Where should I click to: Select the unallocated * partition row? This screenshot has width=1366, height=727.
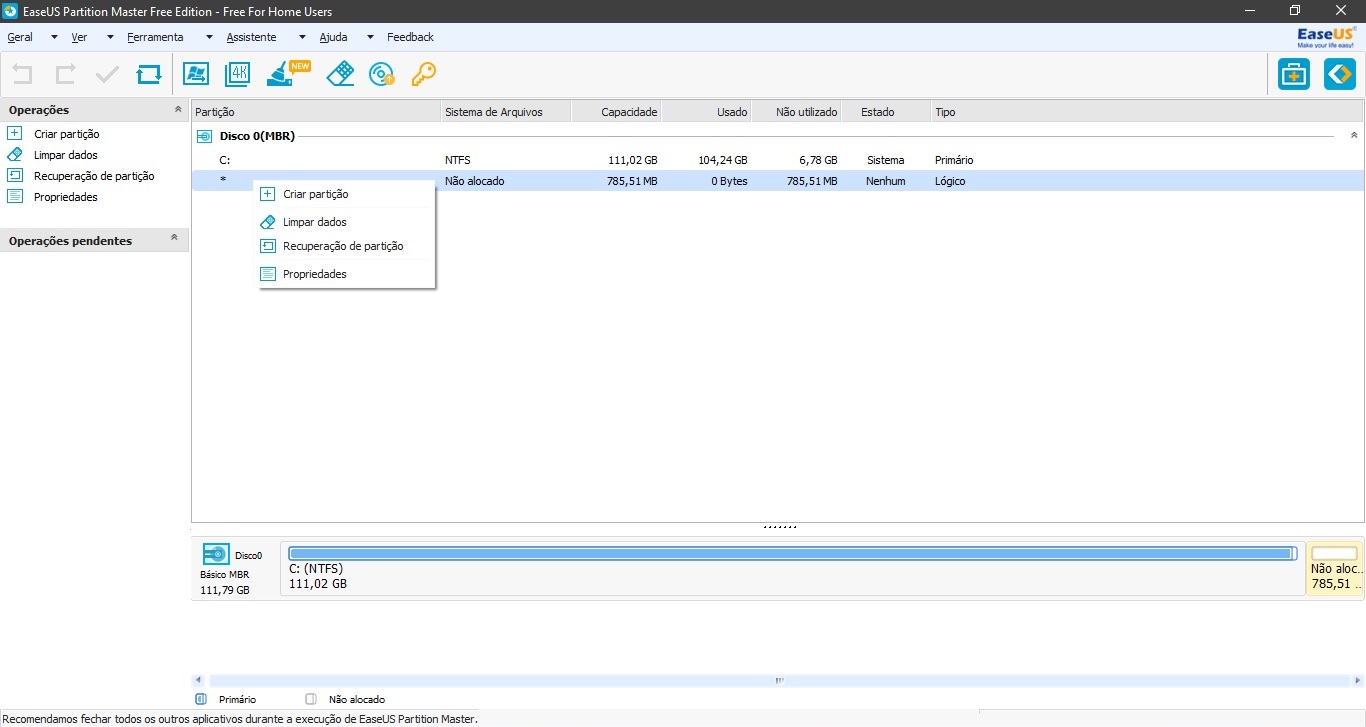(778, 181)
